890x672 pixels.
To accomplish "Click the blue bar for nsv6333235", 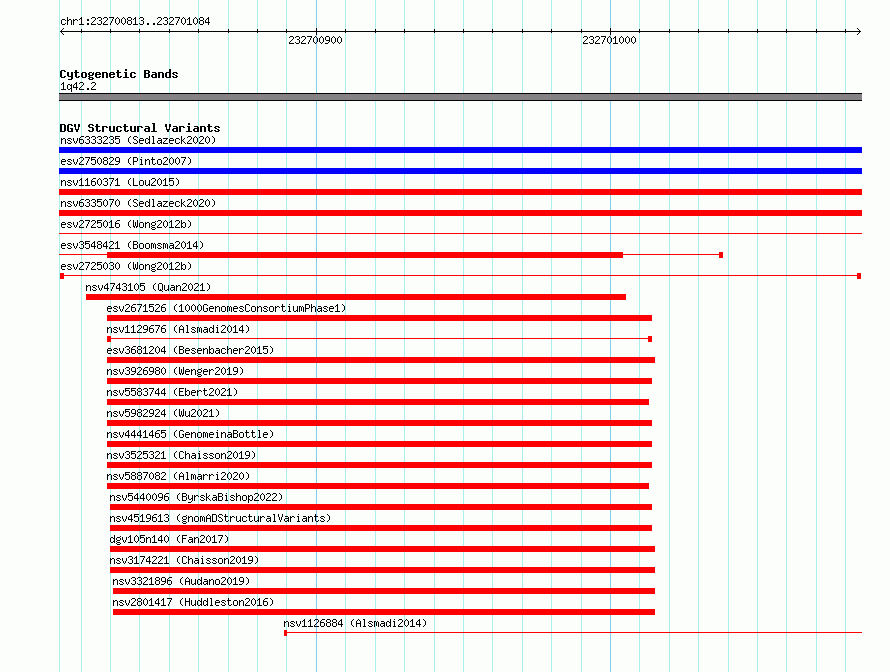I will click(460, 150).
